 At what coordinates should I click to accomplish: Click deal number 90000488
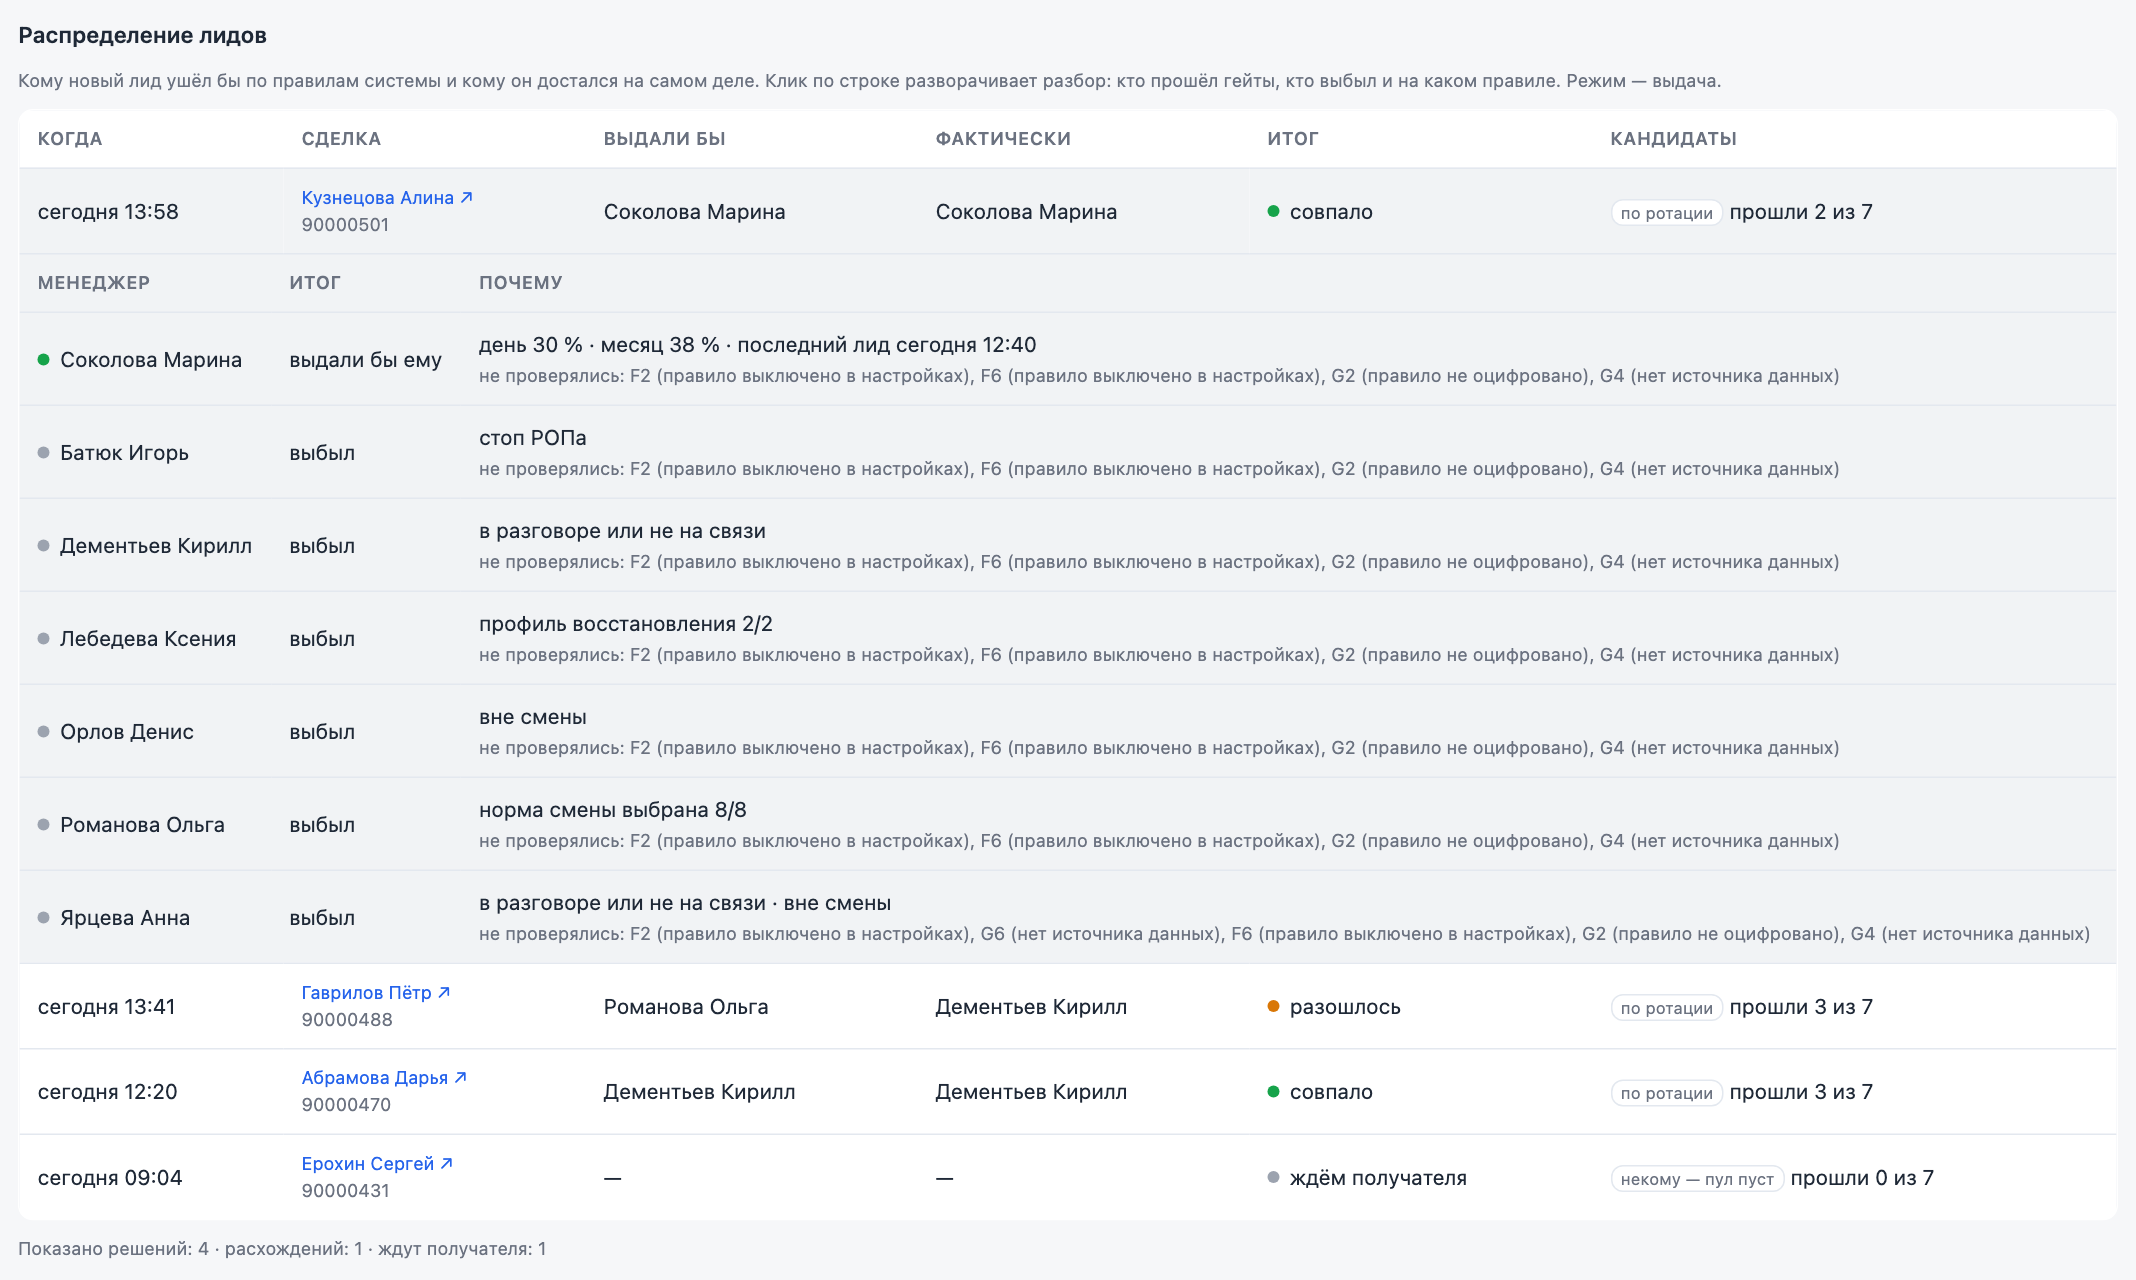click(347, 1020)
